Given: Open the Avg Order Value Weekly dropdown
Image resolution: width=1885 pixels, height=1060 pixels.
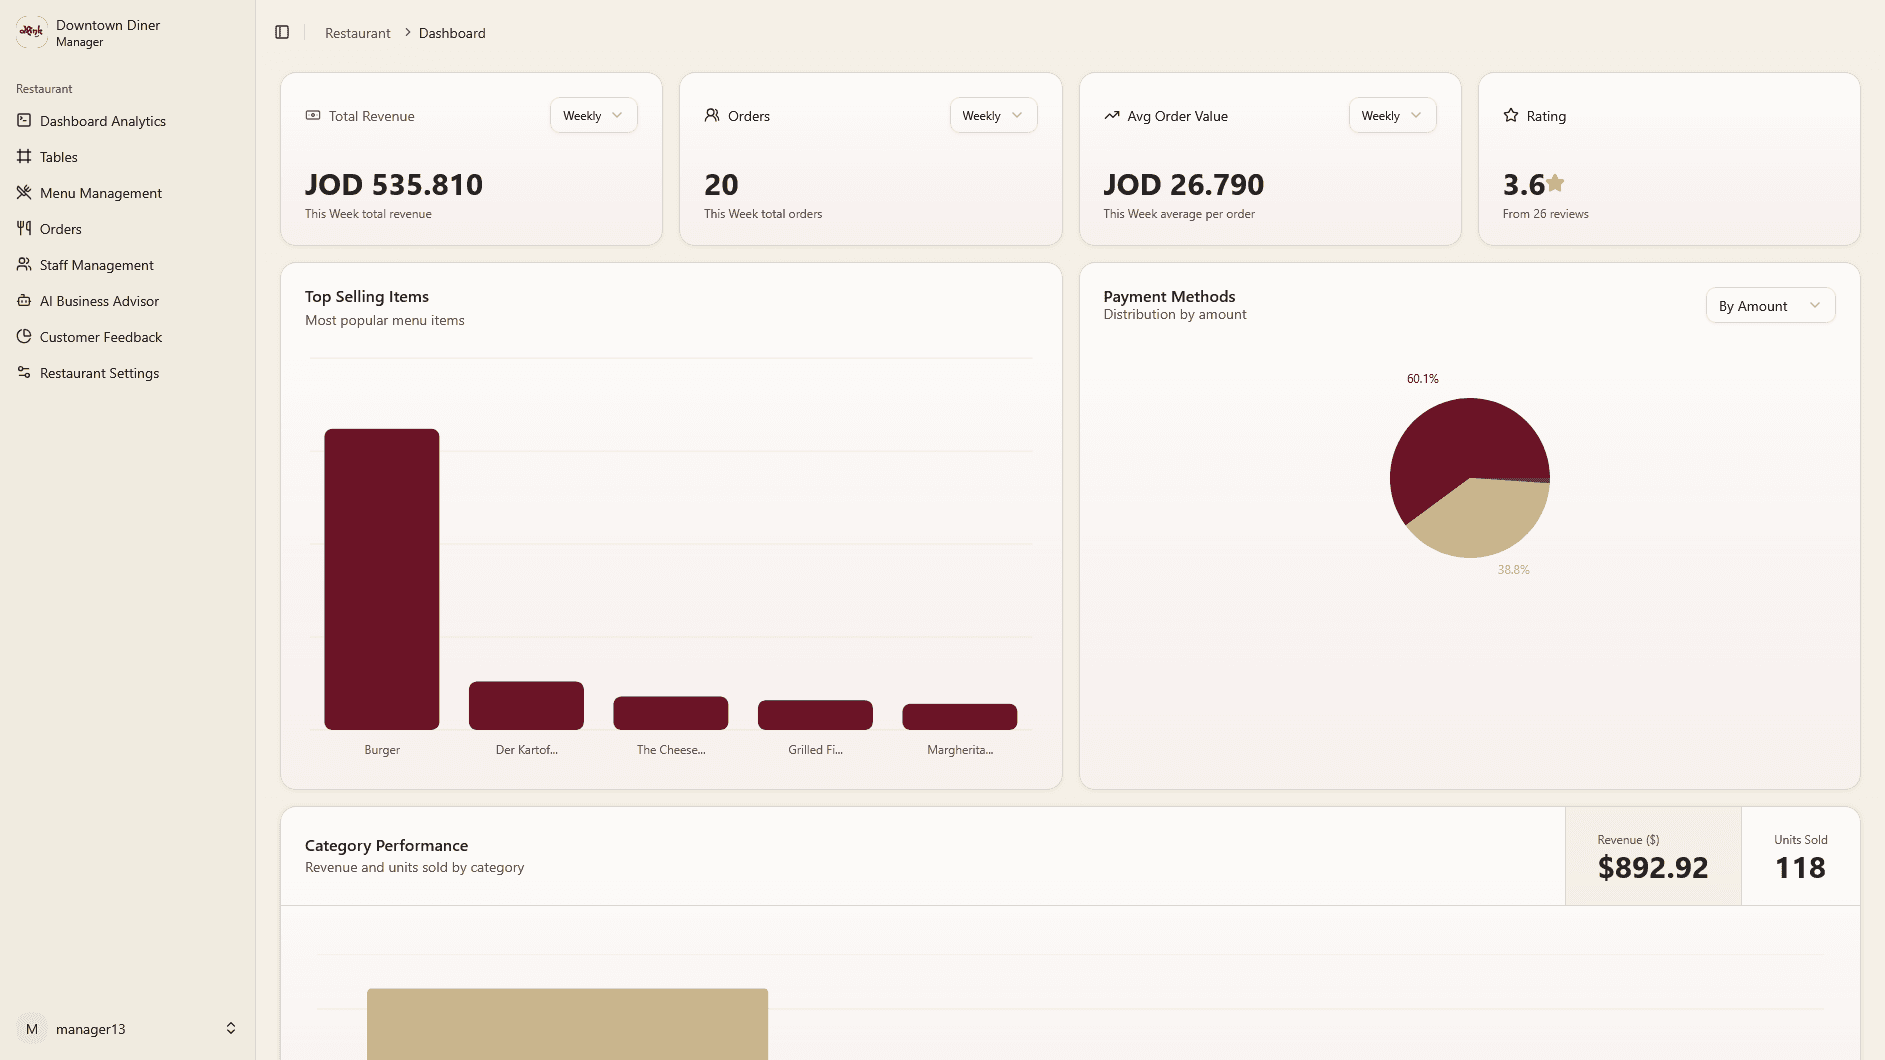Looking at the screenshot, I should click(x=1391, y=116).
